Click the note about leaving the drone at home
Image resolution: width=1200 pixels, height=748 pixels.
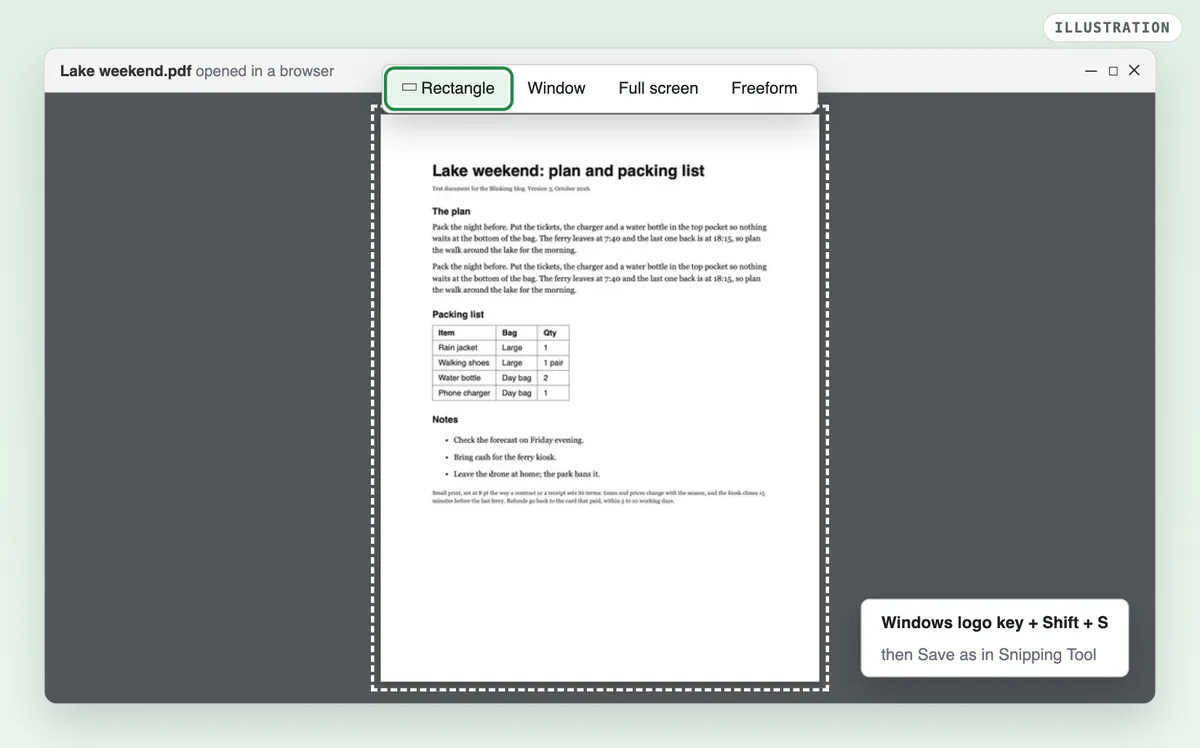(526, 474)
